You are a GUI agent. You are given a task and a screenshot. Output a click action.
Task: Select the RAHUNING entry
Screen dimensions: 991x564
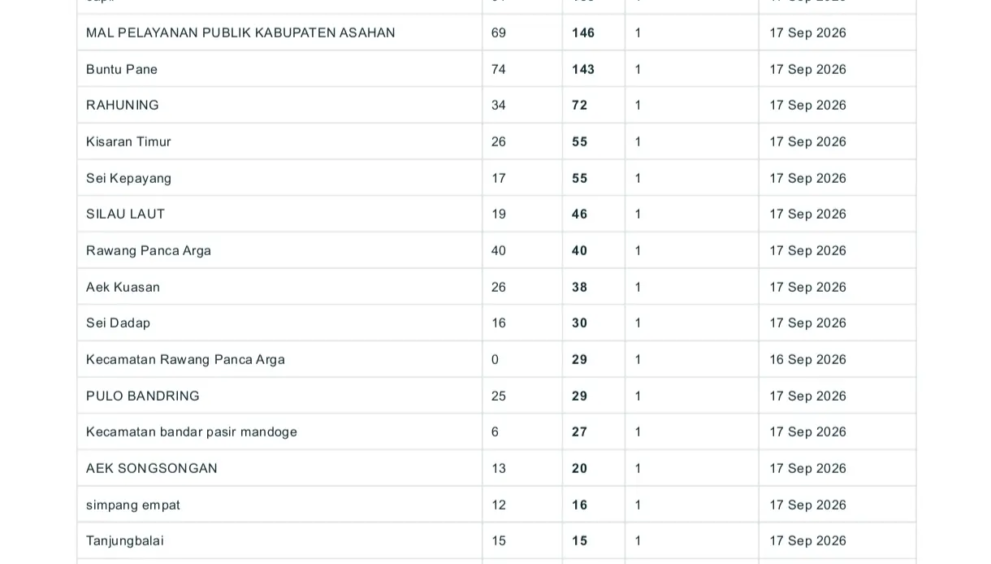pos(122,106)
